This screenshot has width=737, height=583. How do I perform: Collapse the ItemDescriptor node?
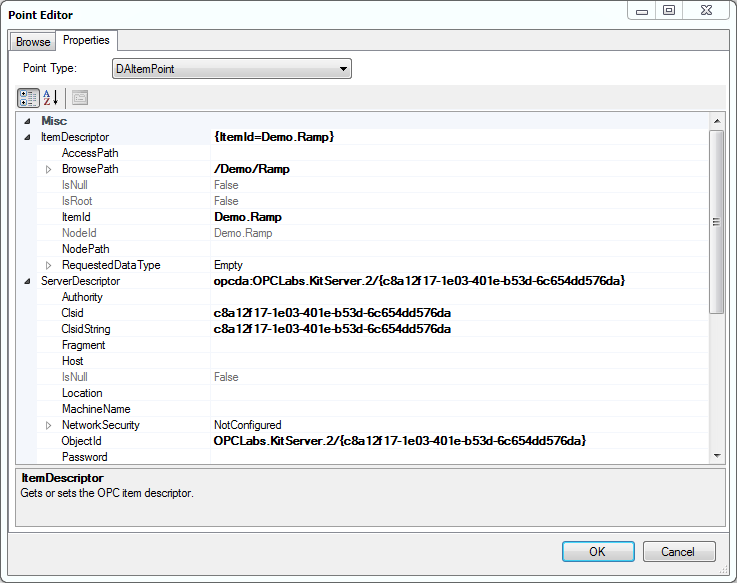[27, 137]
